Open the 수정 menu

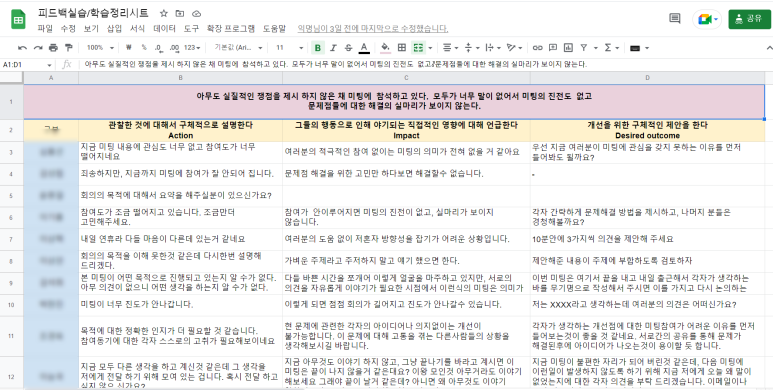click(x=68, y=29)
